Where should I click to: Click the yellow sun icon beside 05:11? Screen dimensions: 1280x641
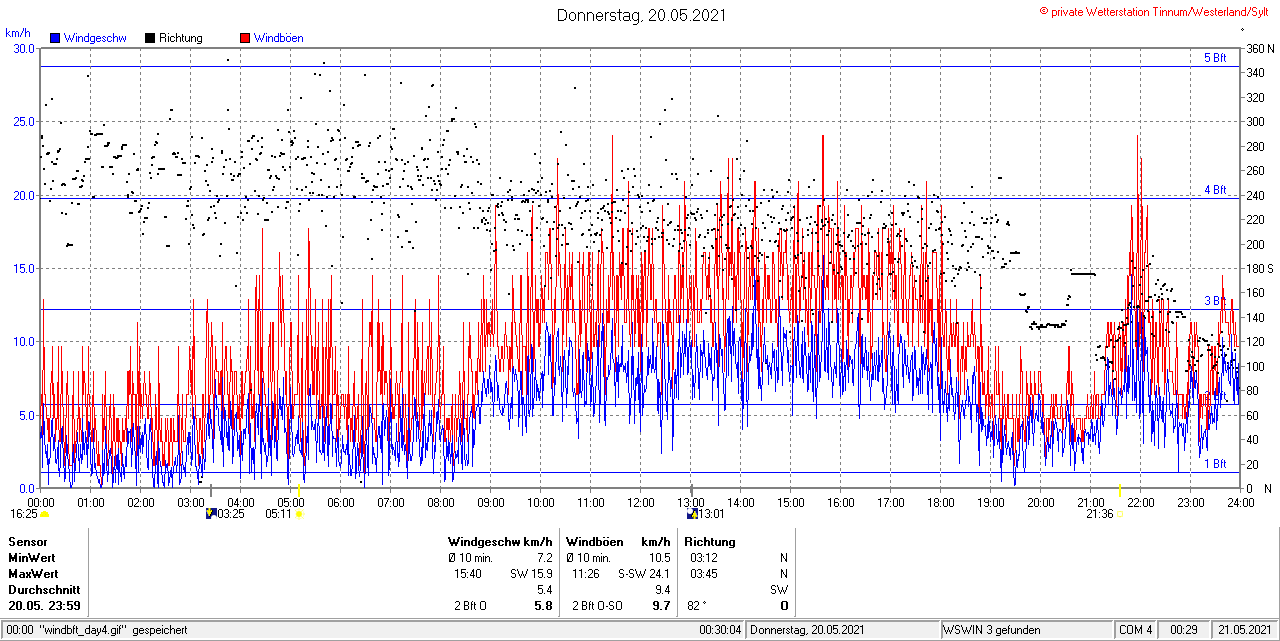299,514
